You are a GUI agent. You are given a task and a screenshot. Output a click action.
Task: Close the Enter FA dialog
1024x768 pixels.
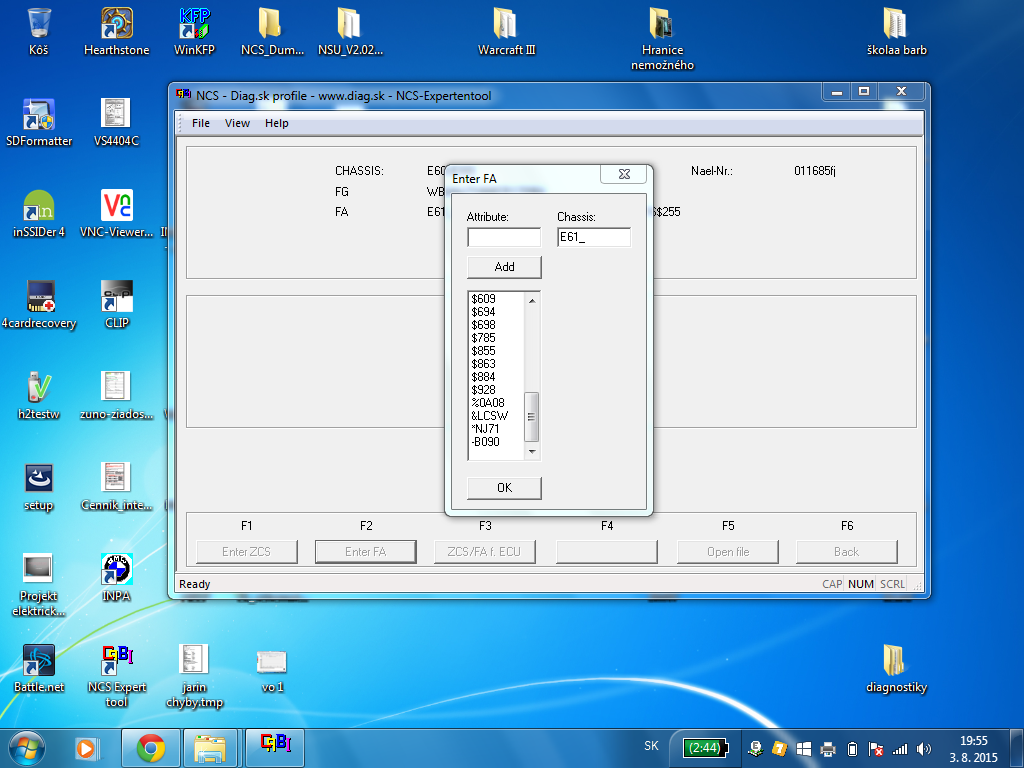624,174
